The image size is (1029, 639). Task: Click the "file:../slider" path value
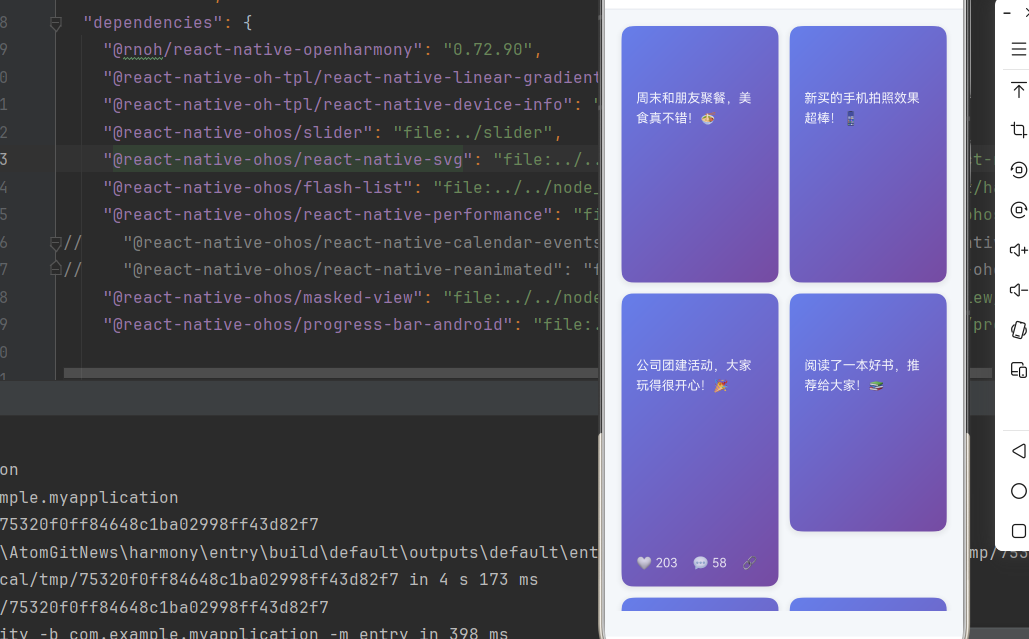[472, 133]
